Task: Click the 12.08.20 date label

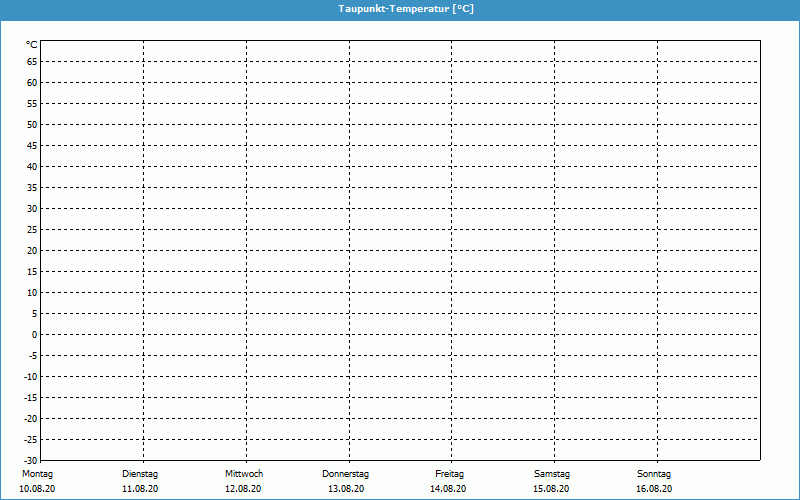Action: (x=243, y=489)
